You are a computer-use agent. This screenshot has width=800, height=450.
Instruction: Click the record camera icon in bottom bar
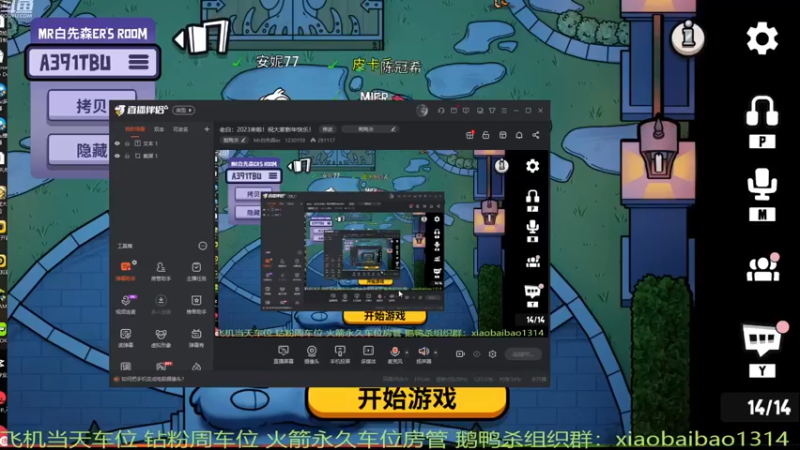pyautogui.click(x=460, y=354)
